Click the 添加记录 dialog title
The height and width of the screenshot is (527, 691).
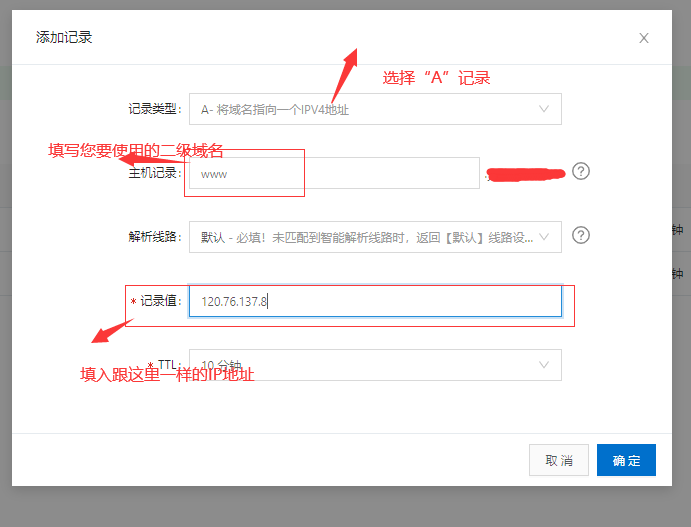(64, 37)
